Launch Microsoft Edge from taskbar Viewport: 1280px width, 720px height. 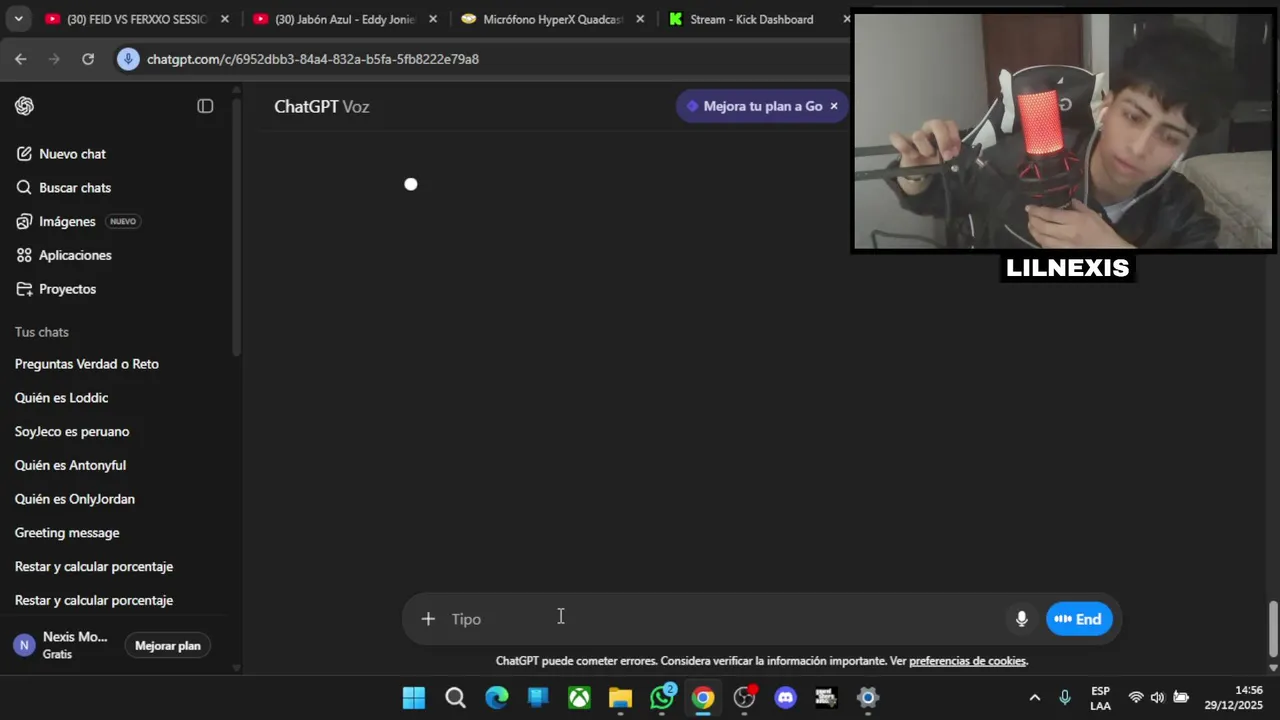click(496, 698)
